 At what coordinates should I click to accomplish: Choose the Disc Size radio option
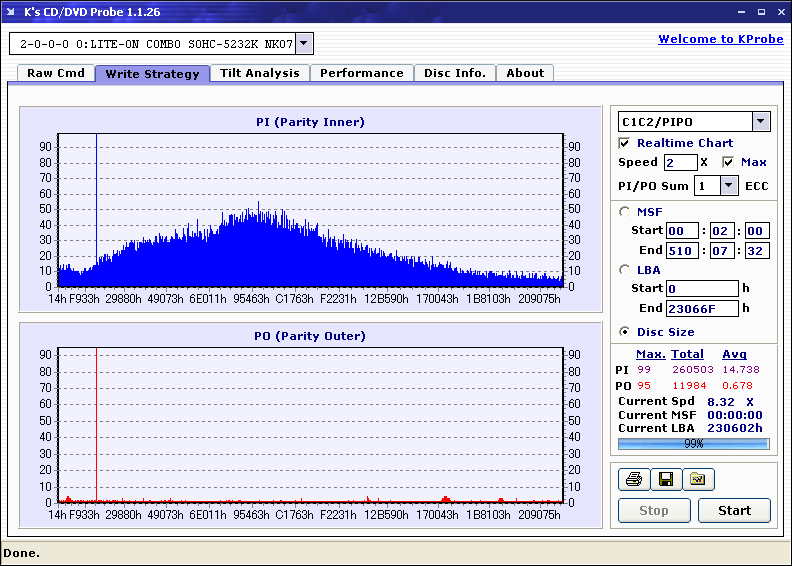(625, 332)
